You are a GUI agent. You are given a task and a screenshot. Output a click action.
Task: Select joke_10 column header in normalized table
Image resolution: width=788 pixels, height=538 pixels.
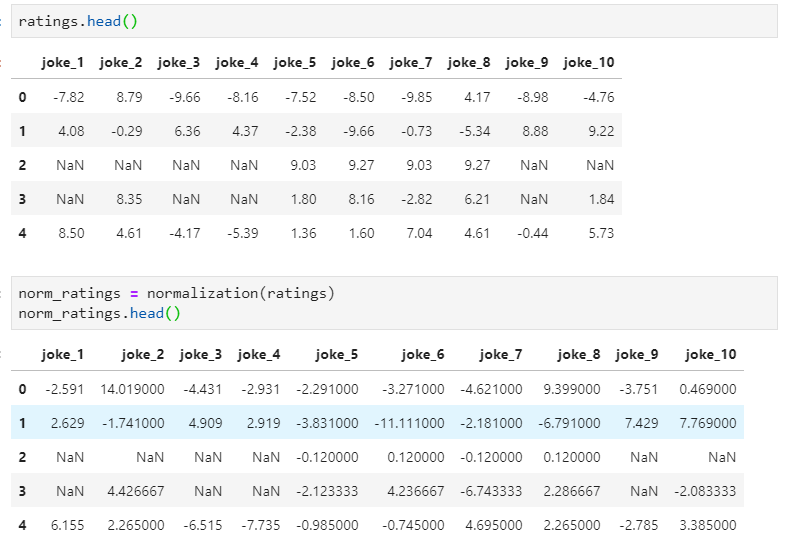[710, 354]
